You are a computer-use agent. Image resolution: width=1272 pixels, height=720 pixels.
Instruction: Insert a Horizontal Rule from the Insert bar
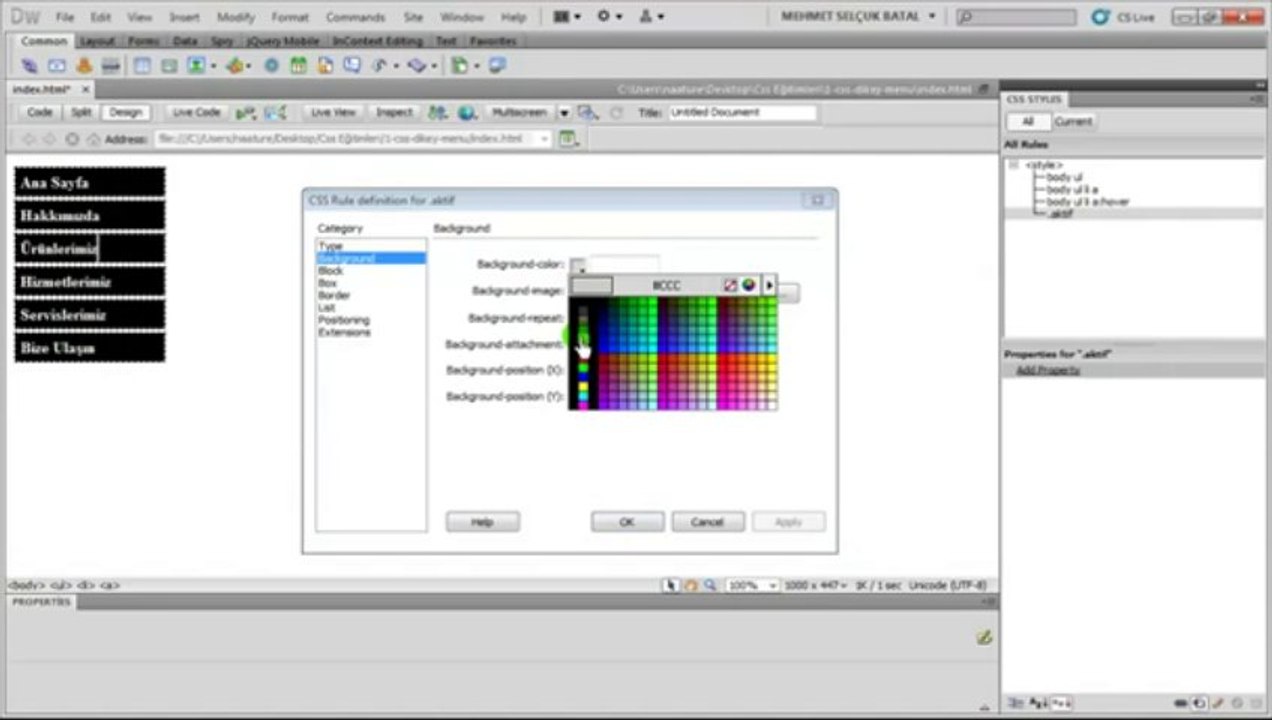pyautogui.click(x=111, y=66)
